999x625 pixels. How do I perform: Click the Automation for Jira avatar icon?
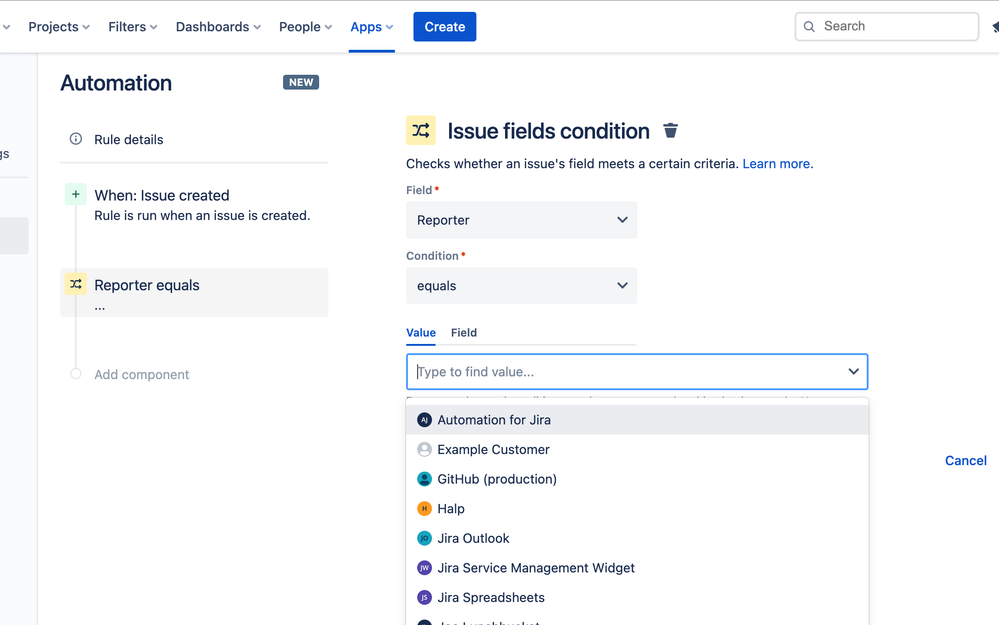coord(424,420)
